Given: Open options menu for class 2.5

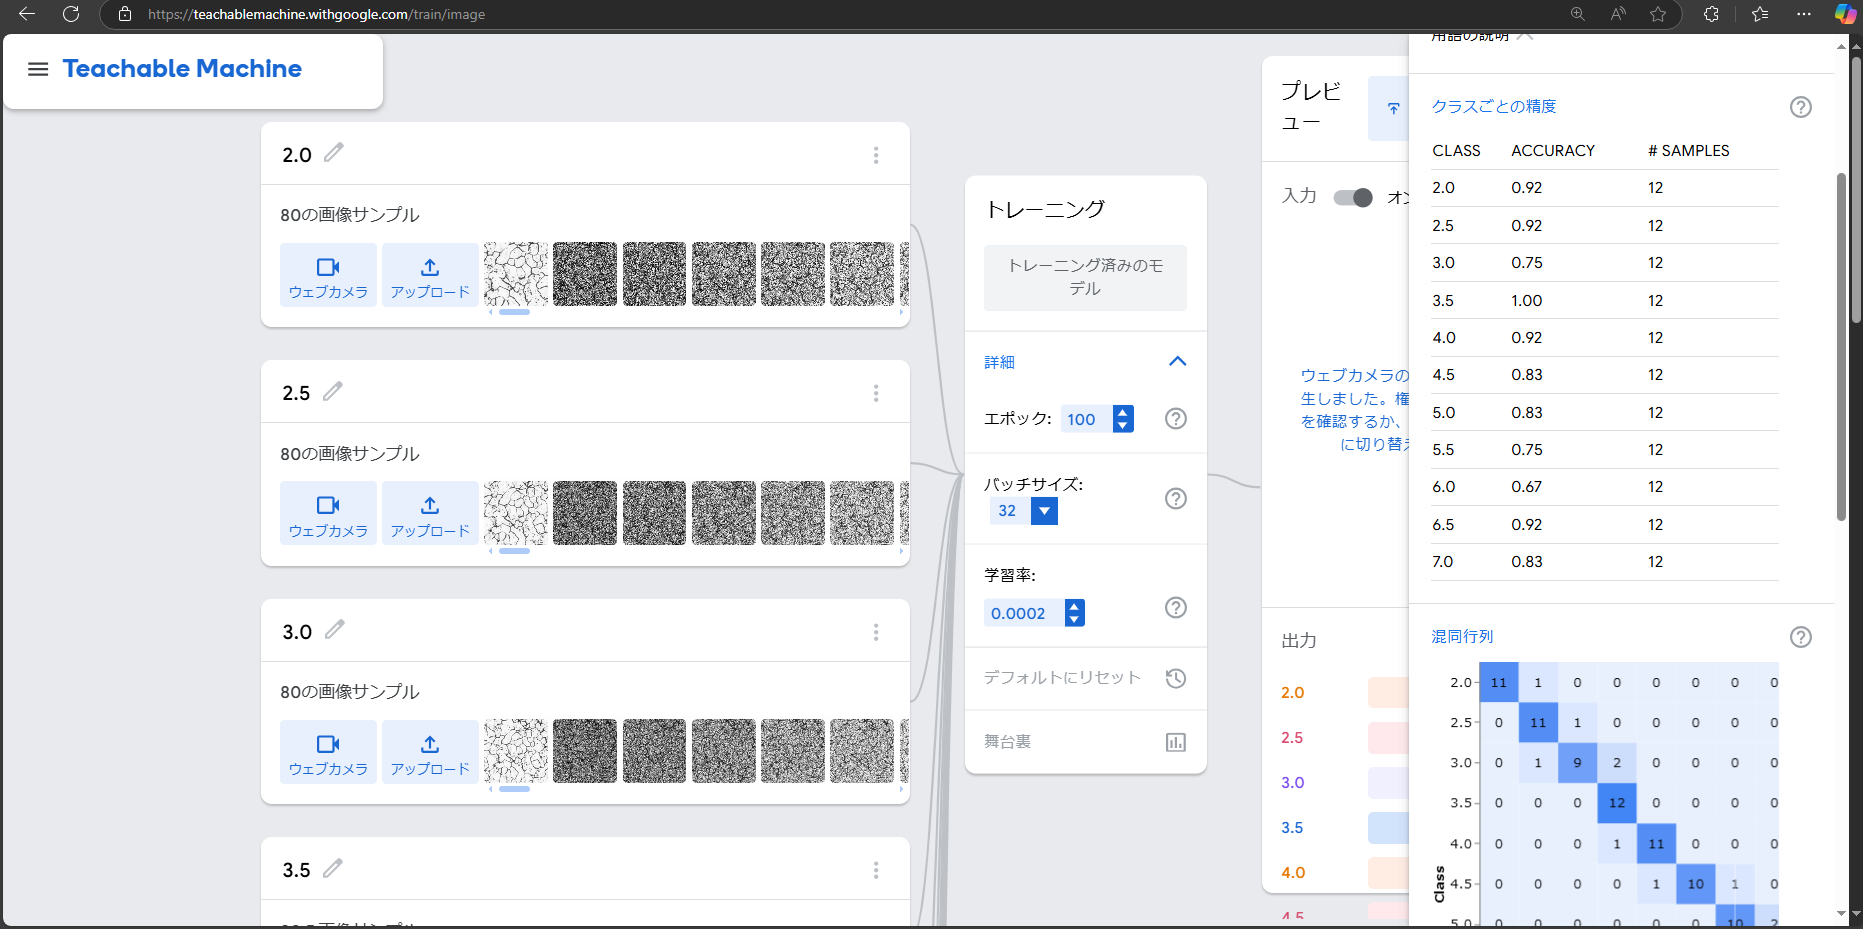Looking at the screenshot, I should pos(876,393).
